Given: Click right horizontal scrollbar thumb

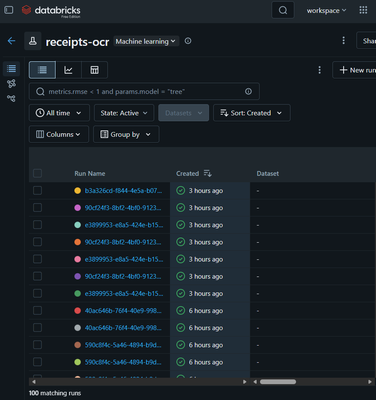Looking at the screenshot, I should 278,382.
